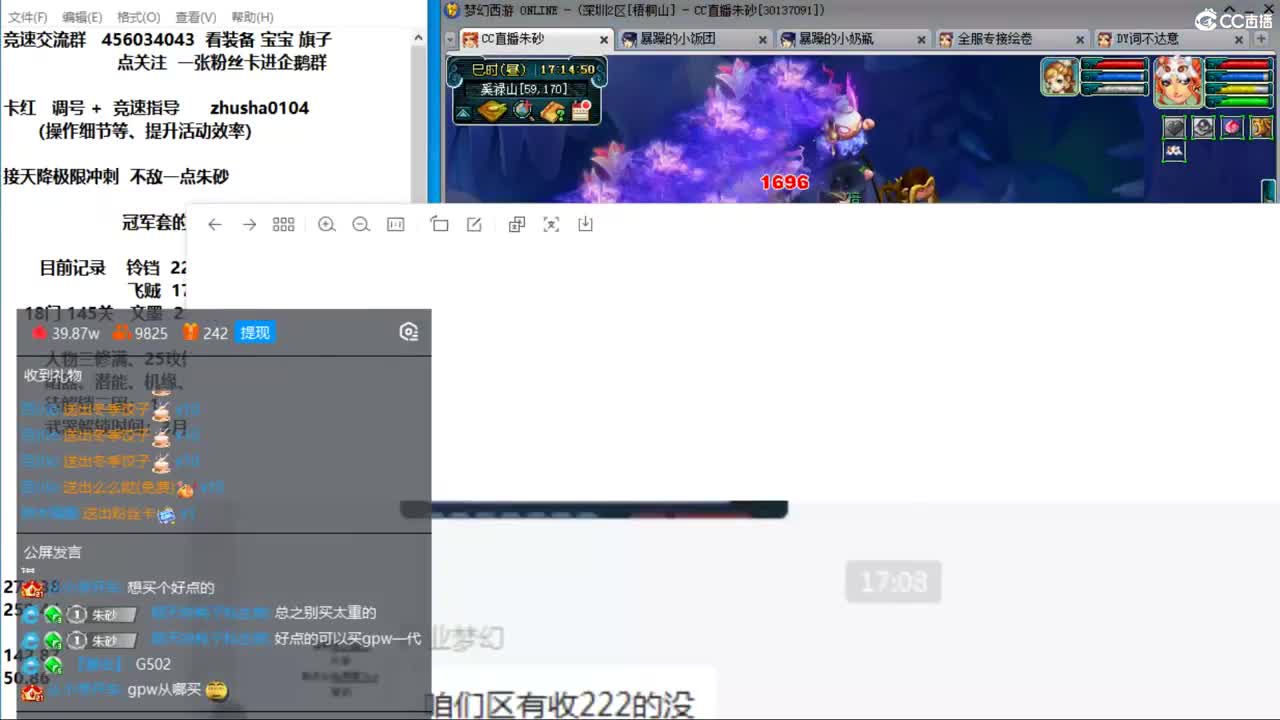Viewport: 1280px width, 720px height.
Task: Click the pink peach buff icon
Action: pyautogui.click(x=1233, y=127)
